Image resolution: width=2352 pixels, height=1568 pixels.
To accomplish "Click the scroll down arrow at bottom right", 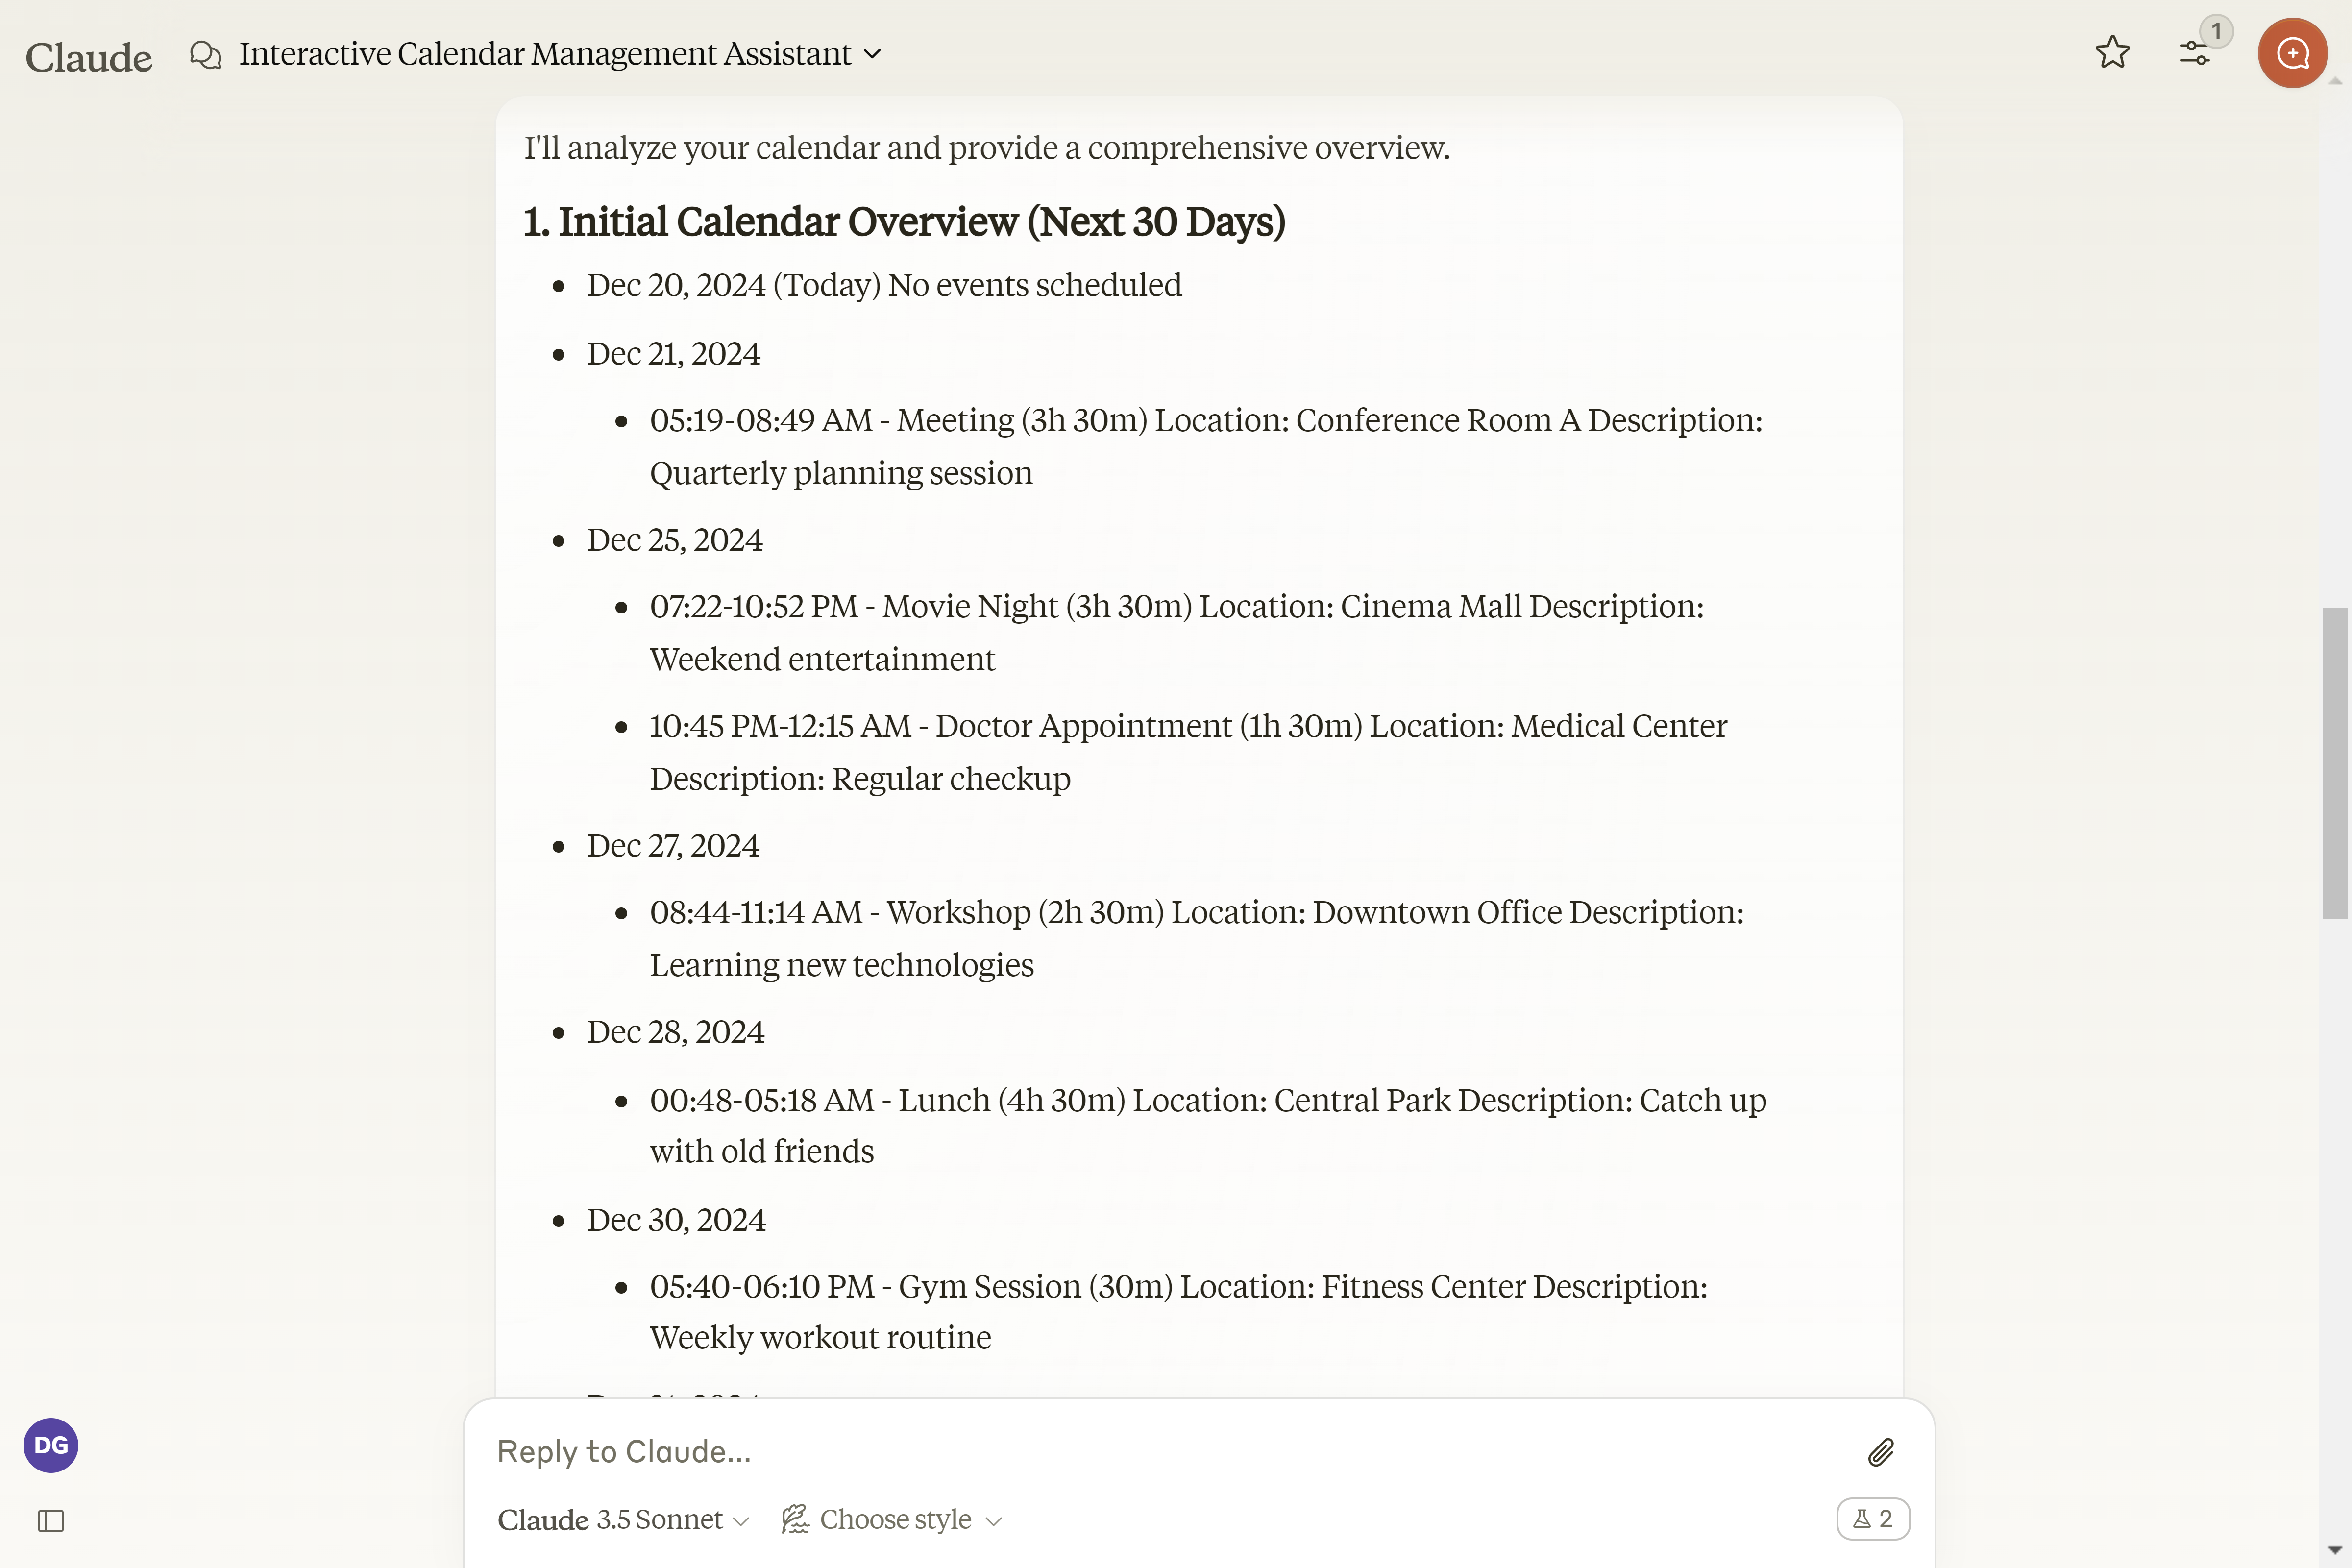I will point(2335,1550).
